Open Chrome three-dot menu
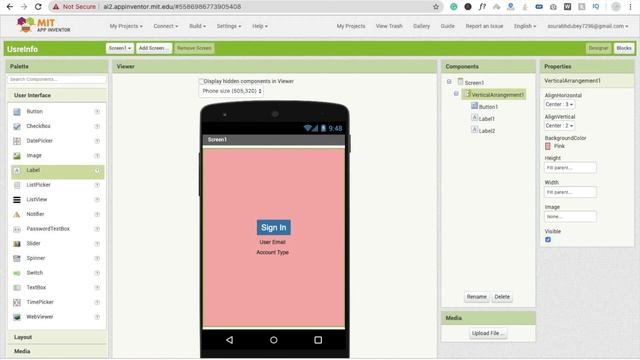 (x=631, y=7)
